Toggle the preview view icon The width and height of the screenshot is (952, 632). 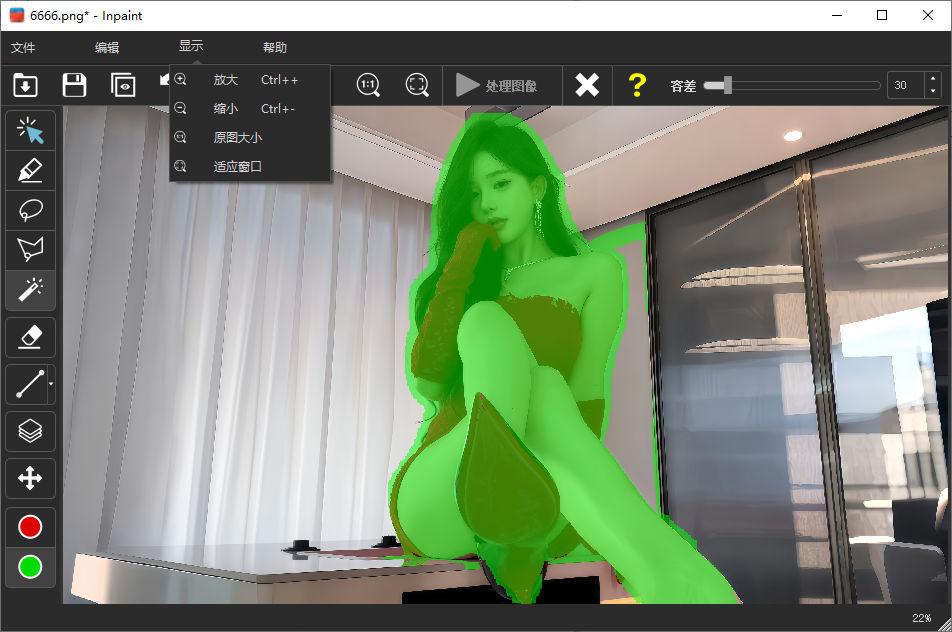coord(123,85)
